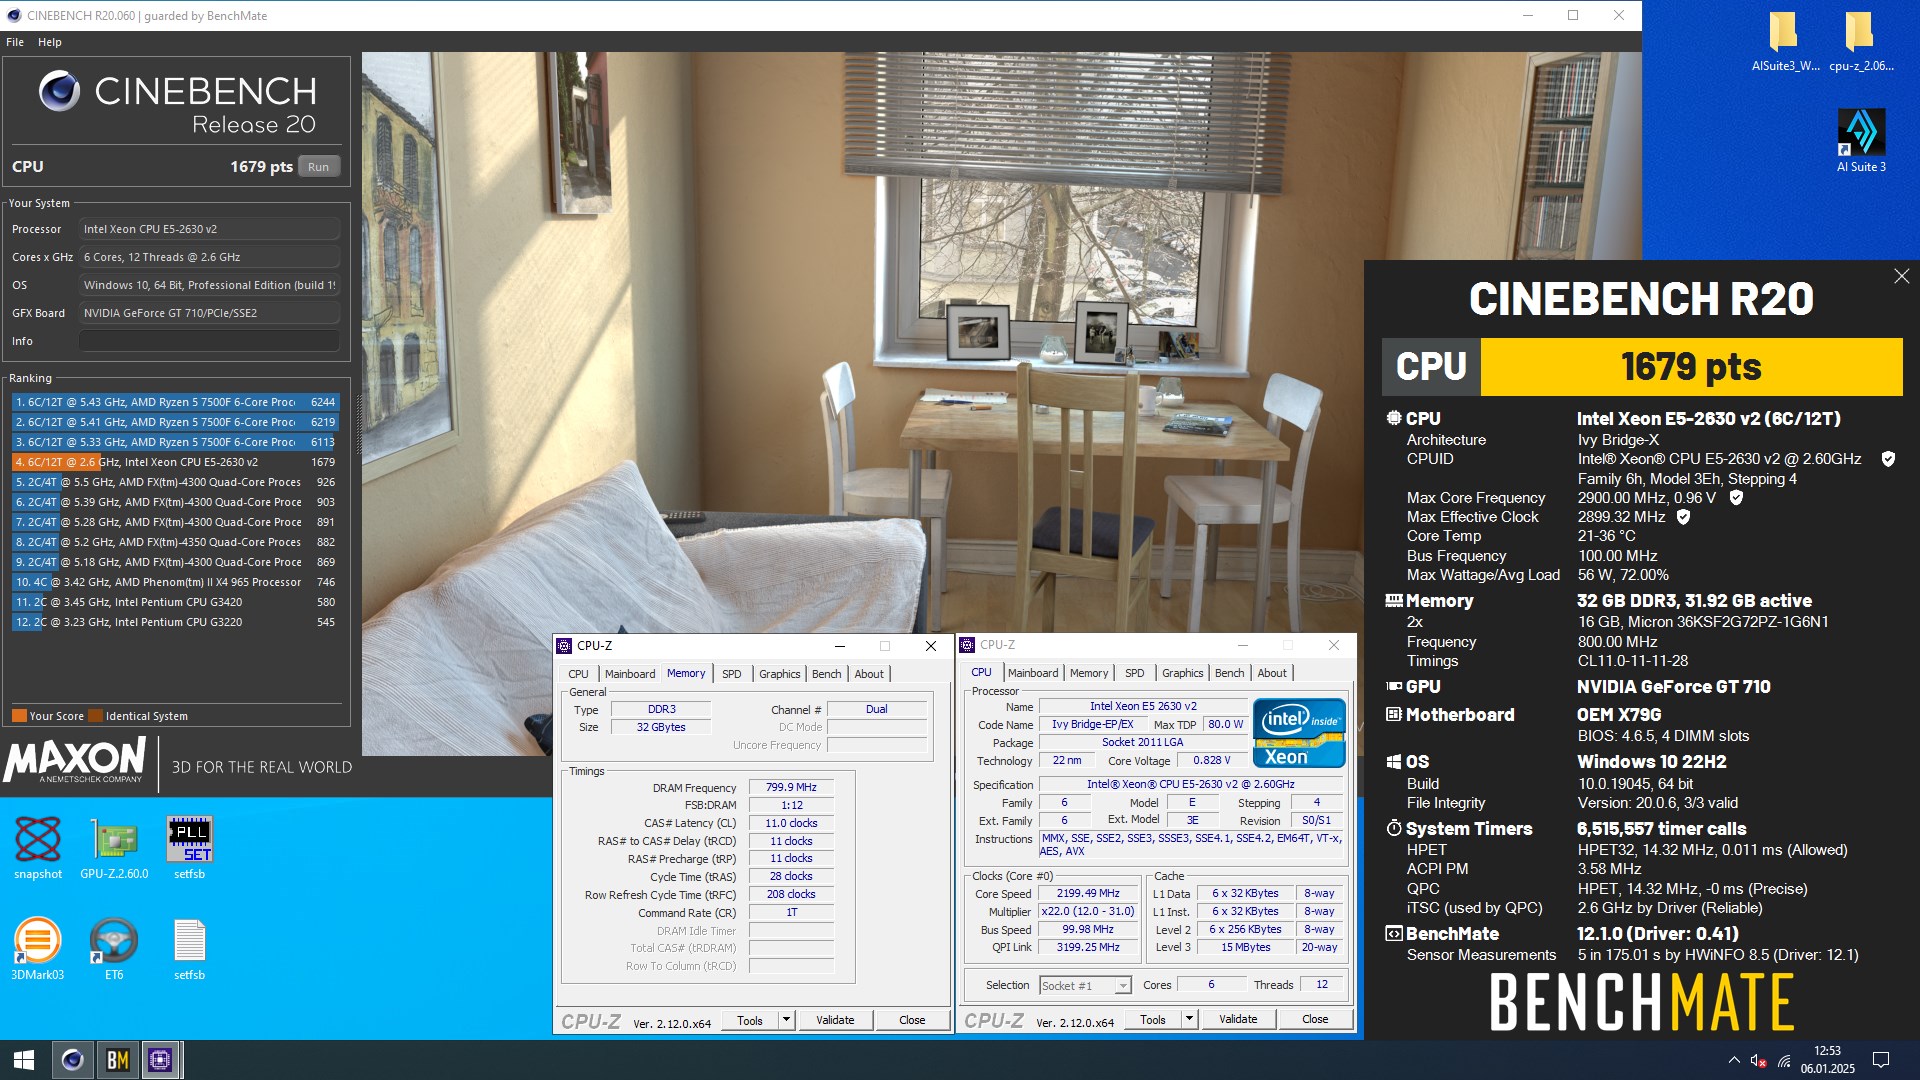Launch GPU-Z.2.60.0 desktop icon
The height and width of the screenshot is (1080, 1920).
click(x=114, y=848)
